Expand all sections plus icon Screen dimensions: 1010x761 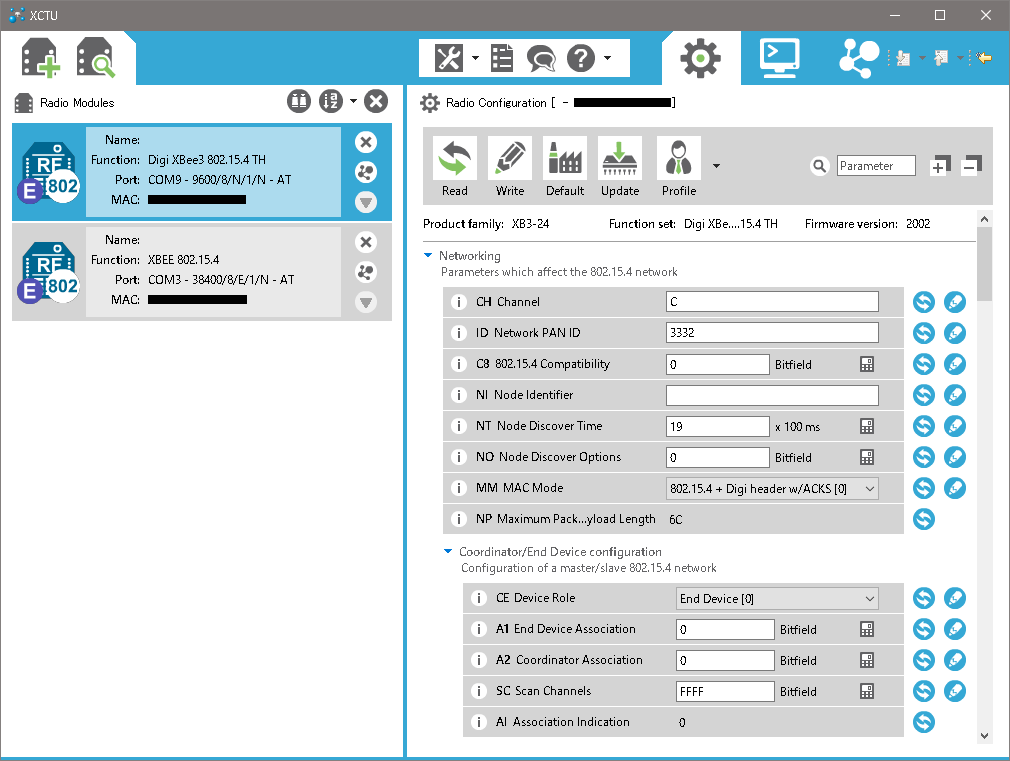tap(940, 166)
